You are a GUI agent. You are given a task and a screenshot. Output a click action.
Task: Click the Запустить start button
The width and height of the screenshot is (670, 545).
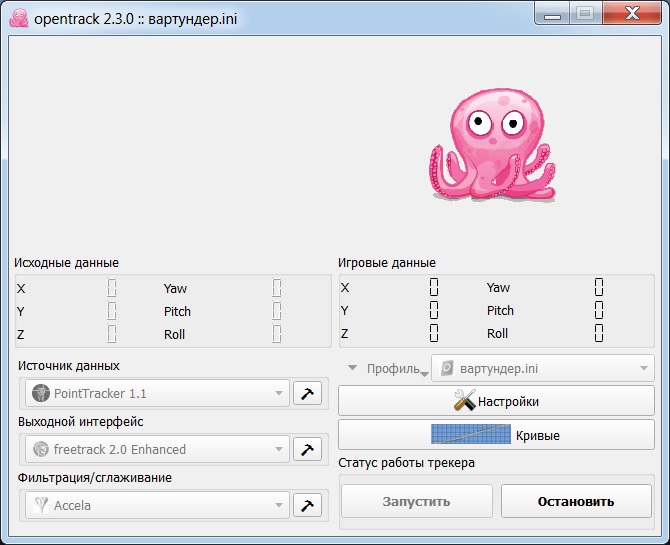click(417, 501)
